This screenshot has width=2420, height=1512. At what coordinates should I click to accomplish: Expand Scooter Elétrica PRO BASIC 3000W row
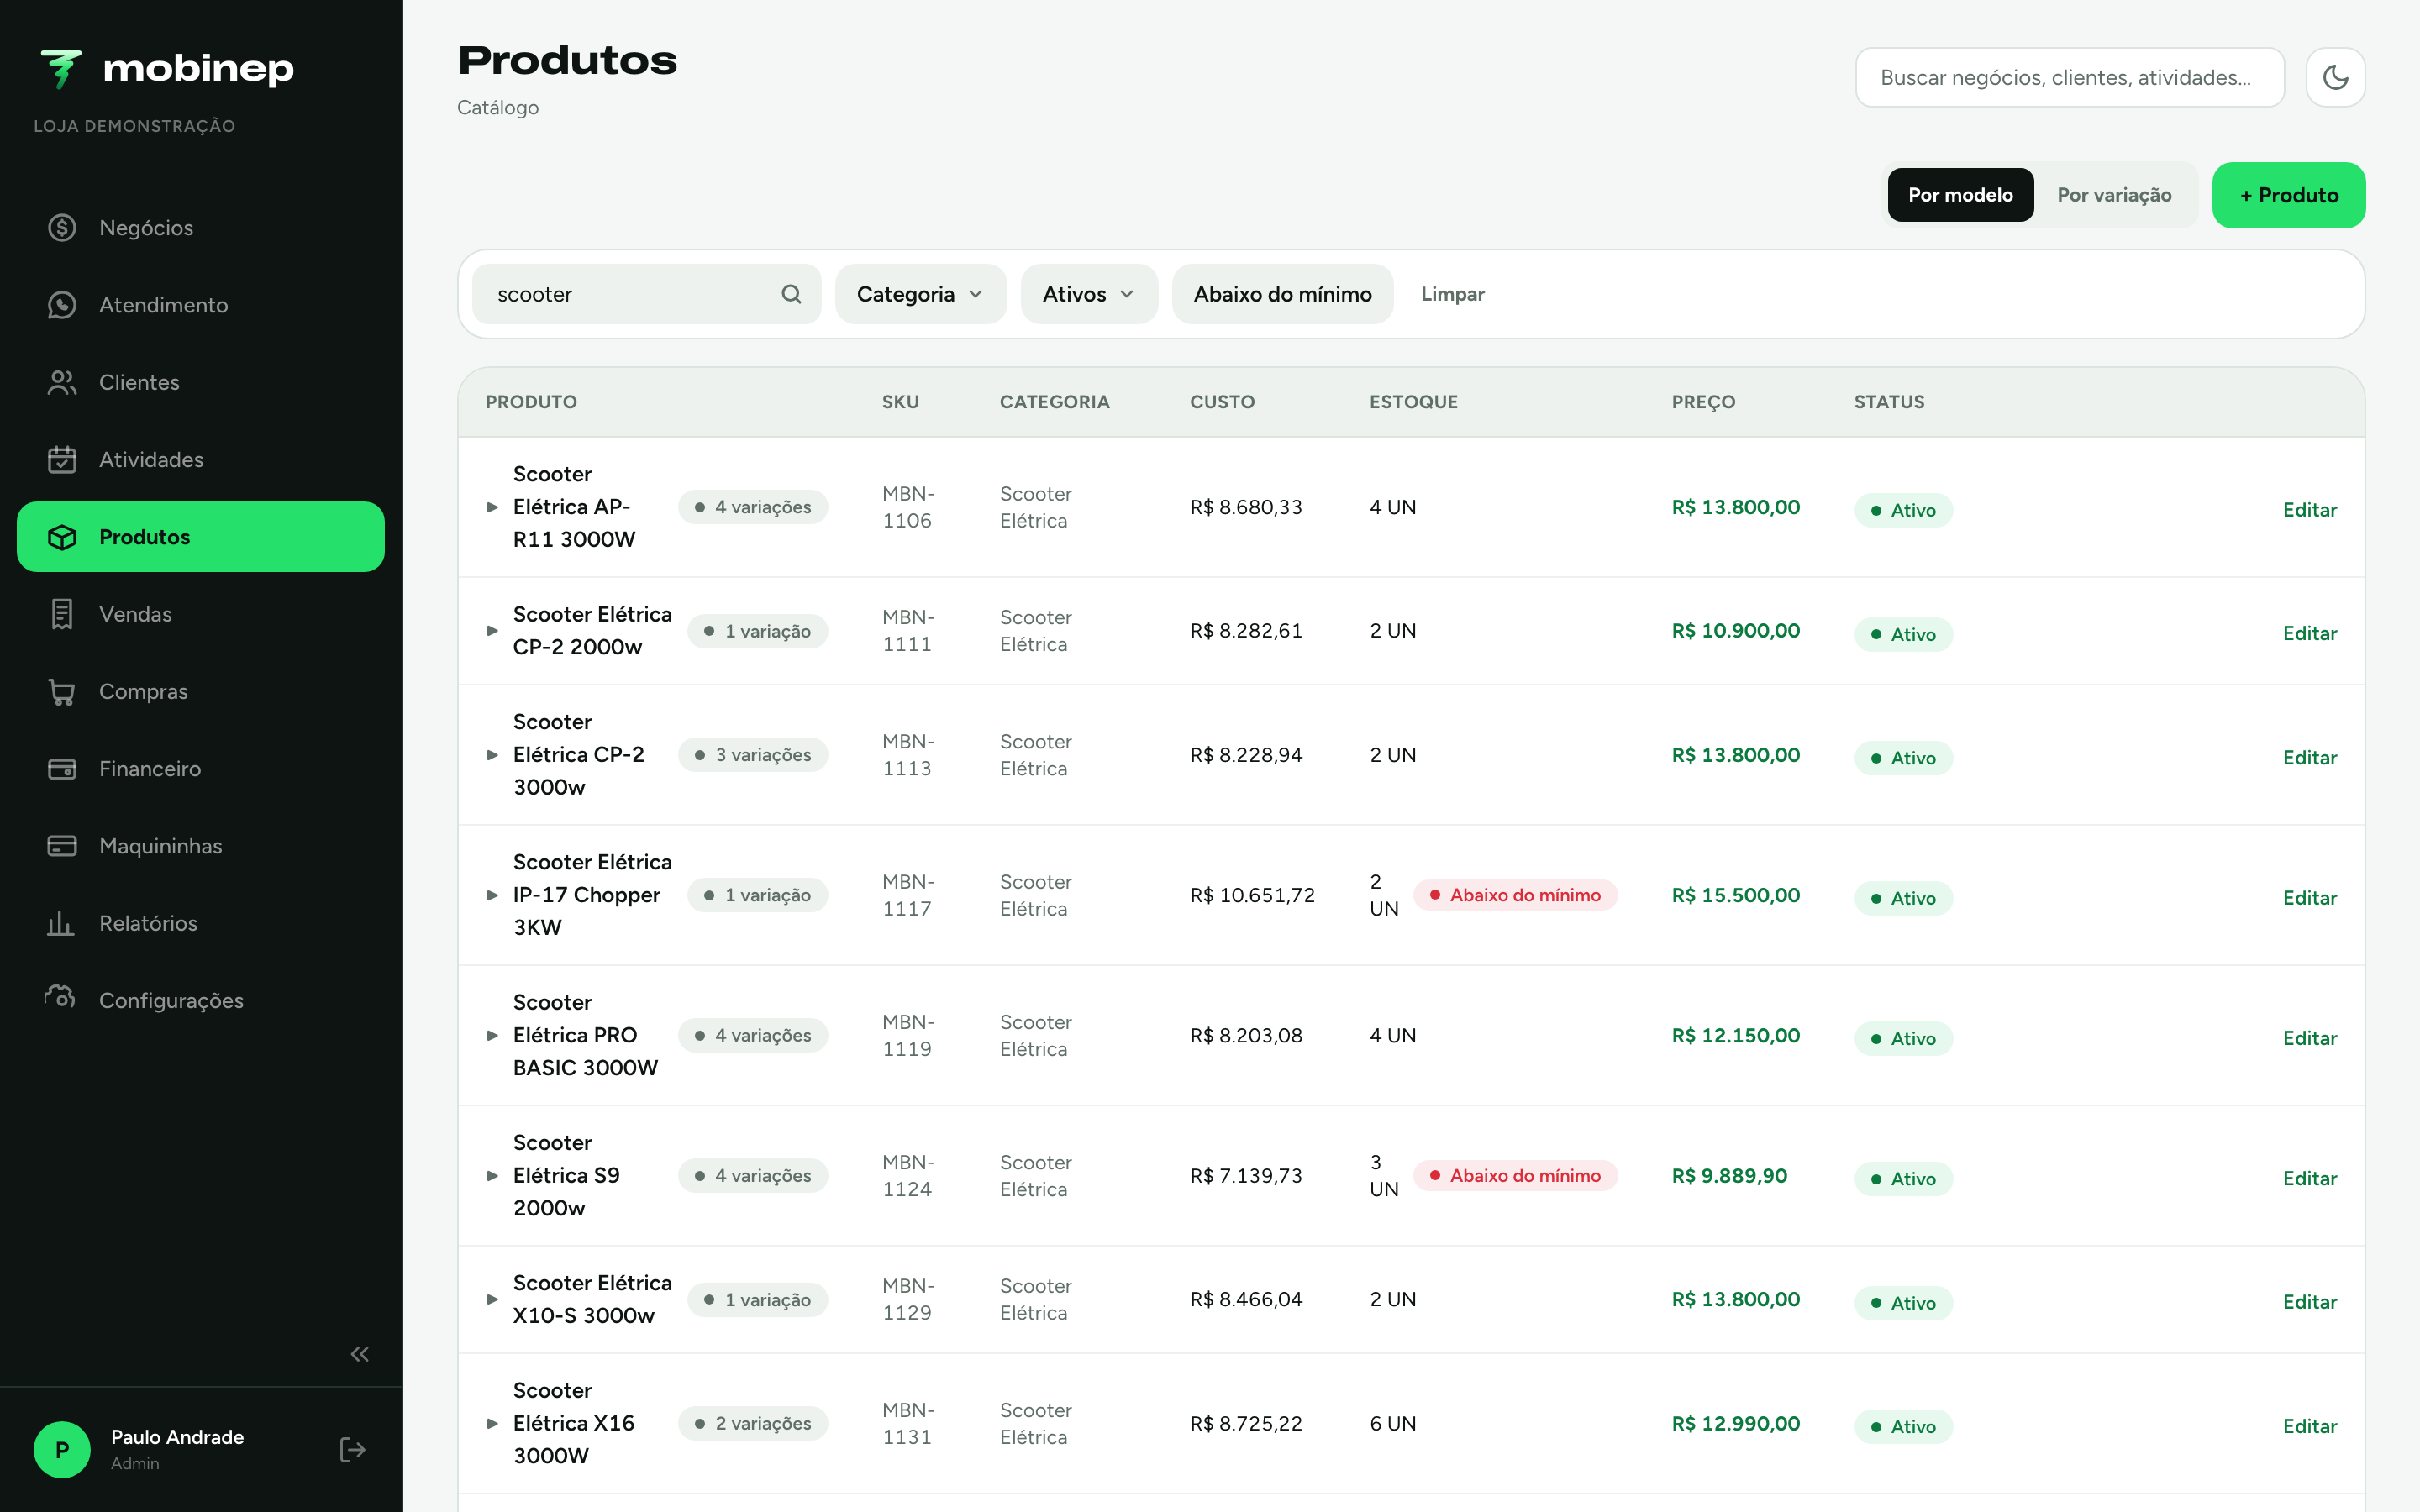click(492, 1035)
